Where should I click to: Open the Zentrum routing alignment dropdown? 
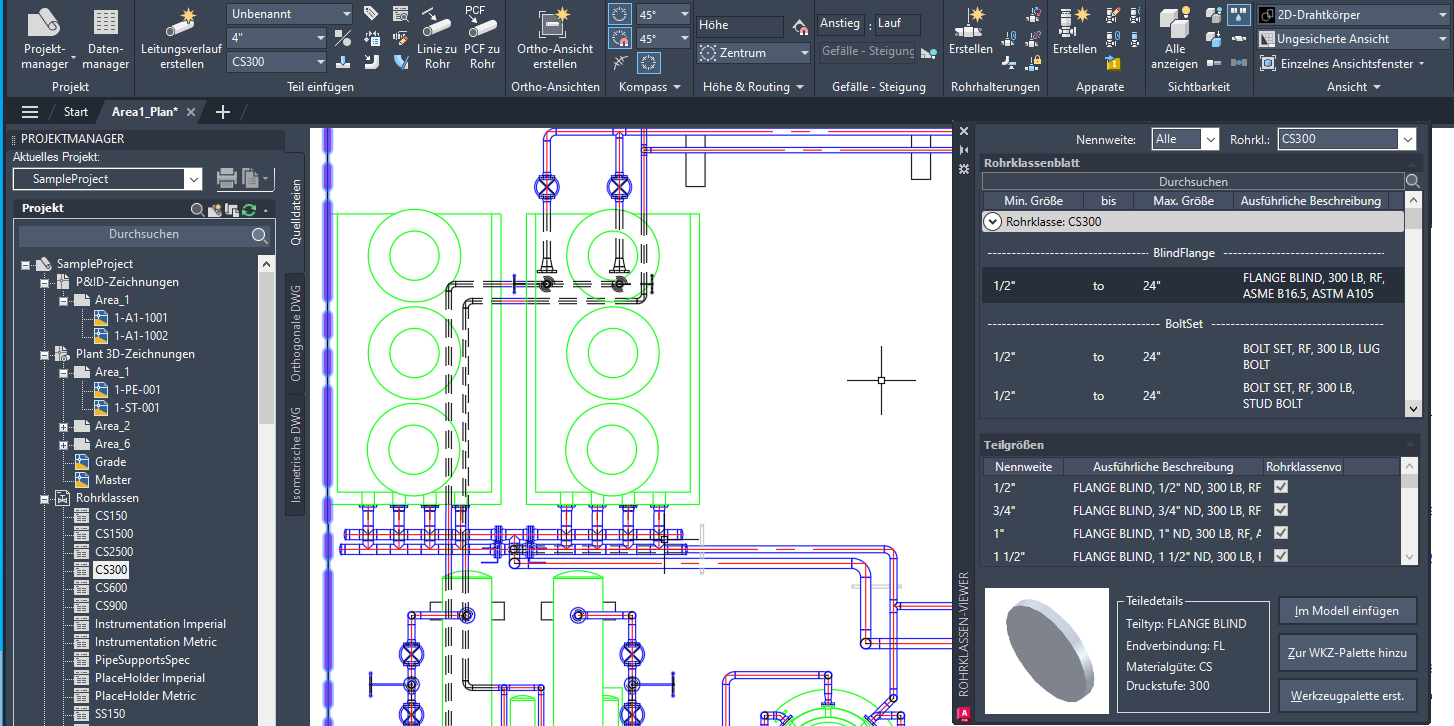[x=754, y=53]
